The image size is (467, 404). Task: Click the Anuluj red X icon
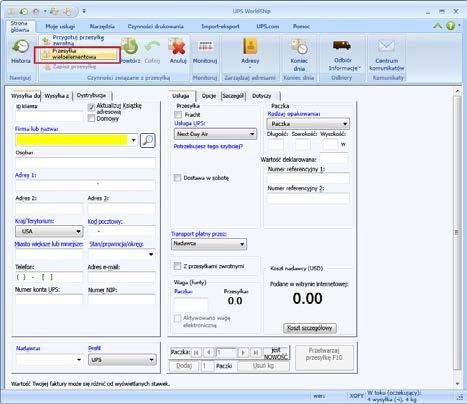point(178,47)
